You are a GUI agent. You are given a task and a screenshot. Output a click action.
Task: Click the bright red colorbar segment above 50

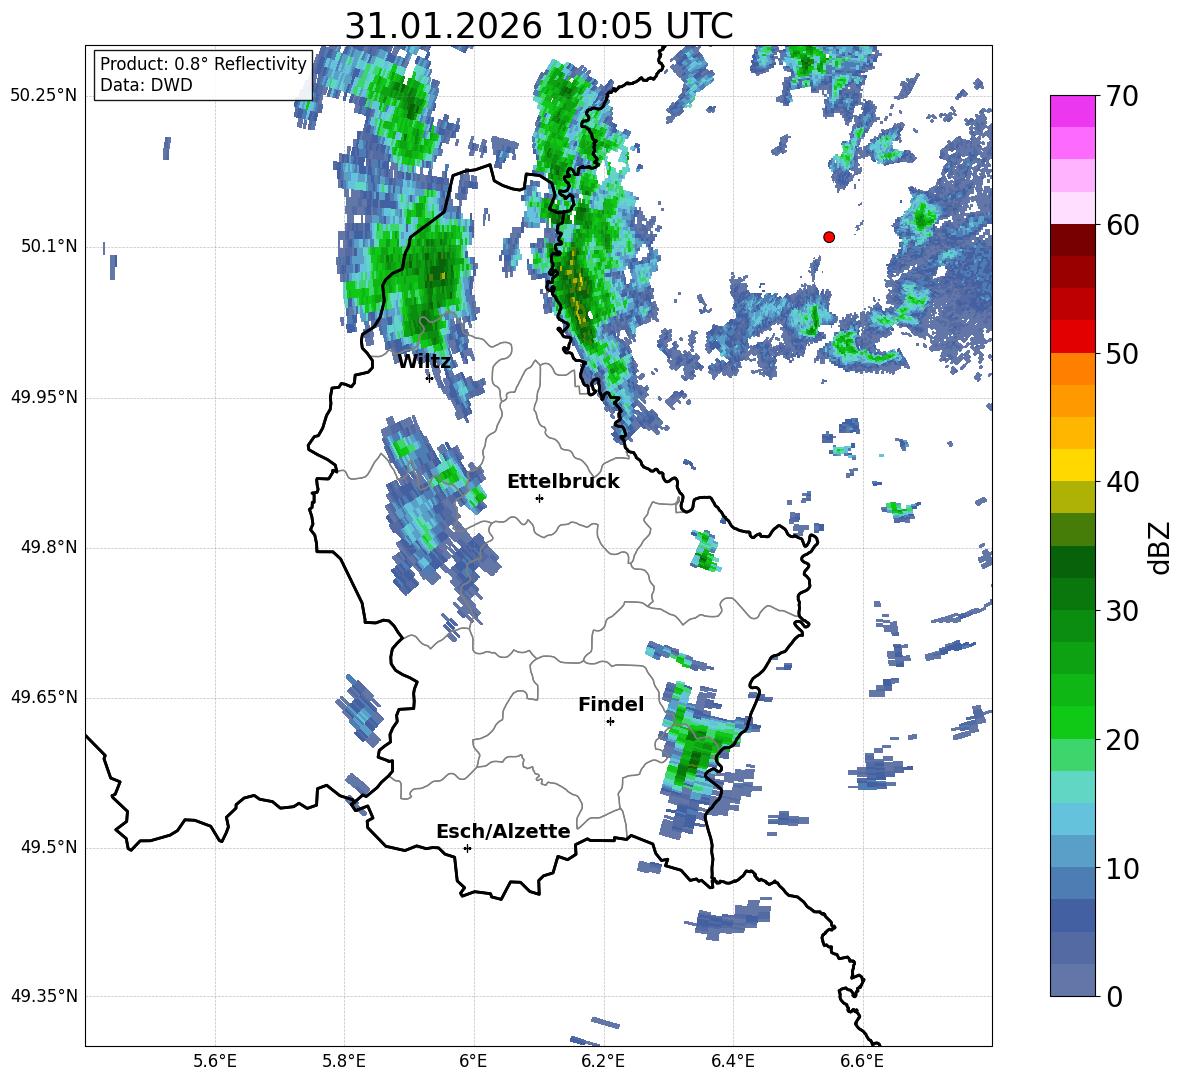[x=1072, y=337]
